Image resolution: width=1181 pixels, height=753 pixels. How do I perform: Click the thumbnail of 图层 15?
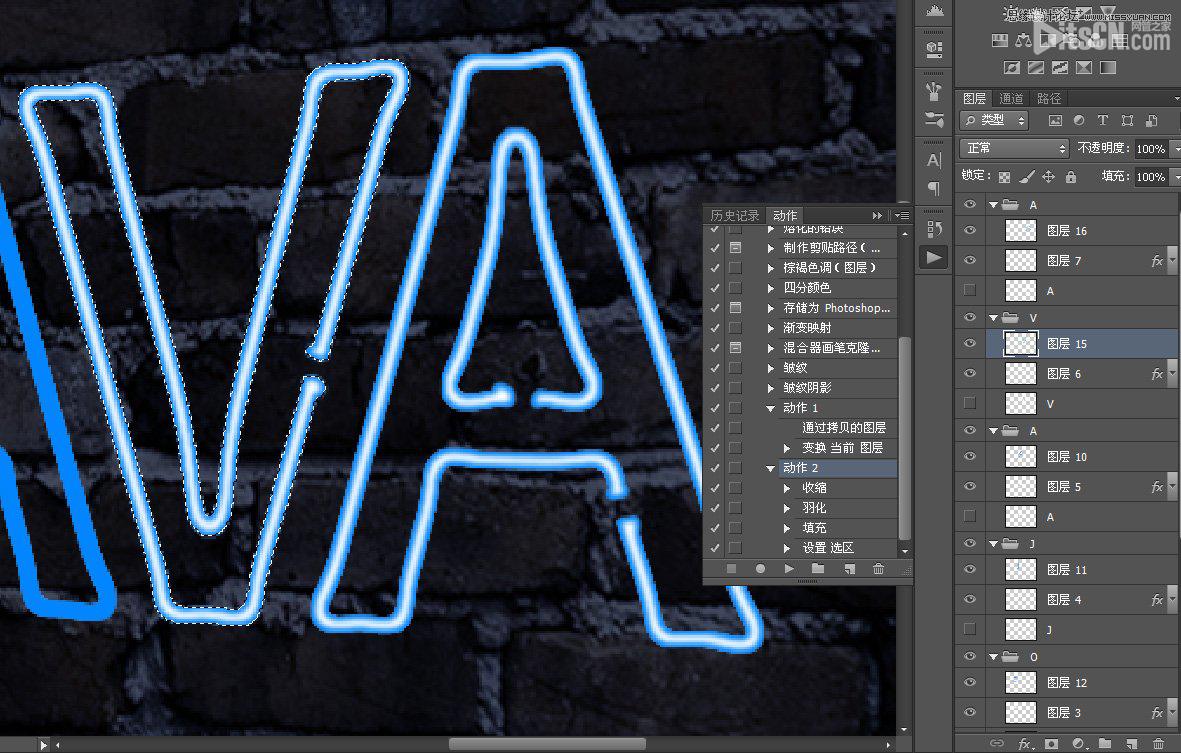click(x=1019, y=343)
